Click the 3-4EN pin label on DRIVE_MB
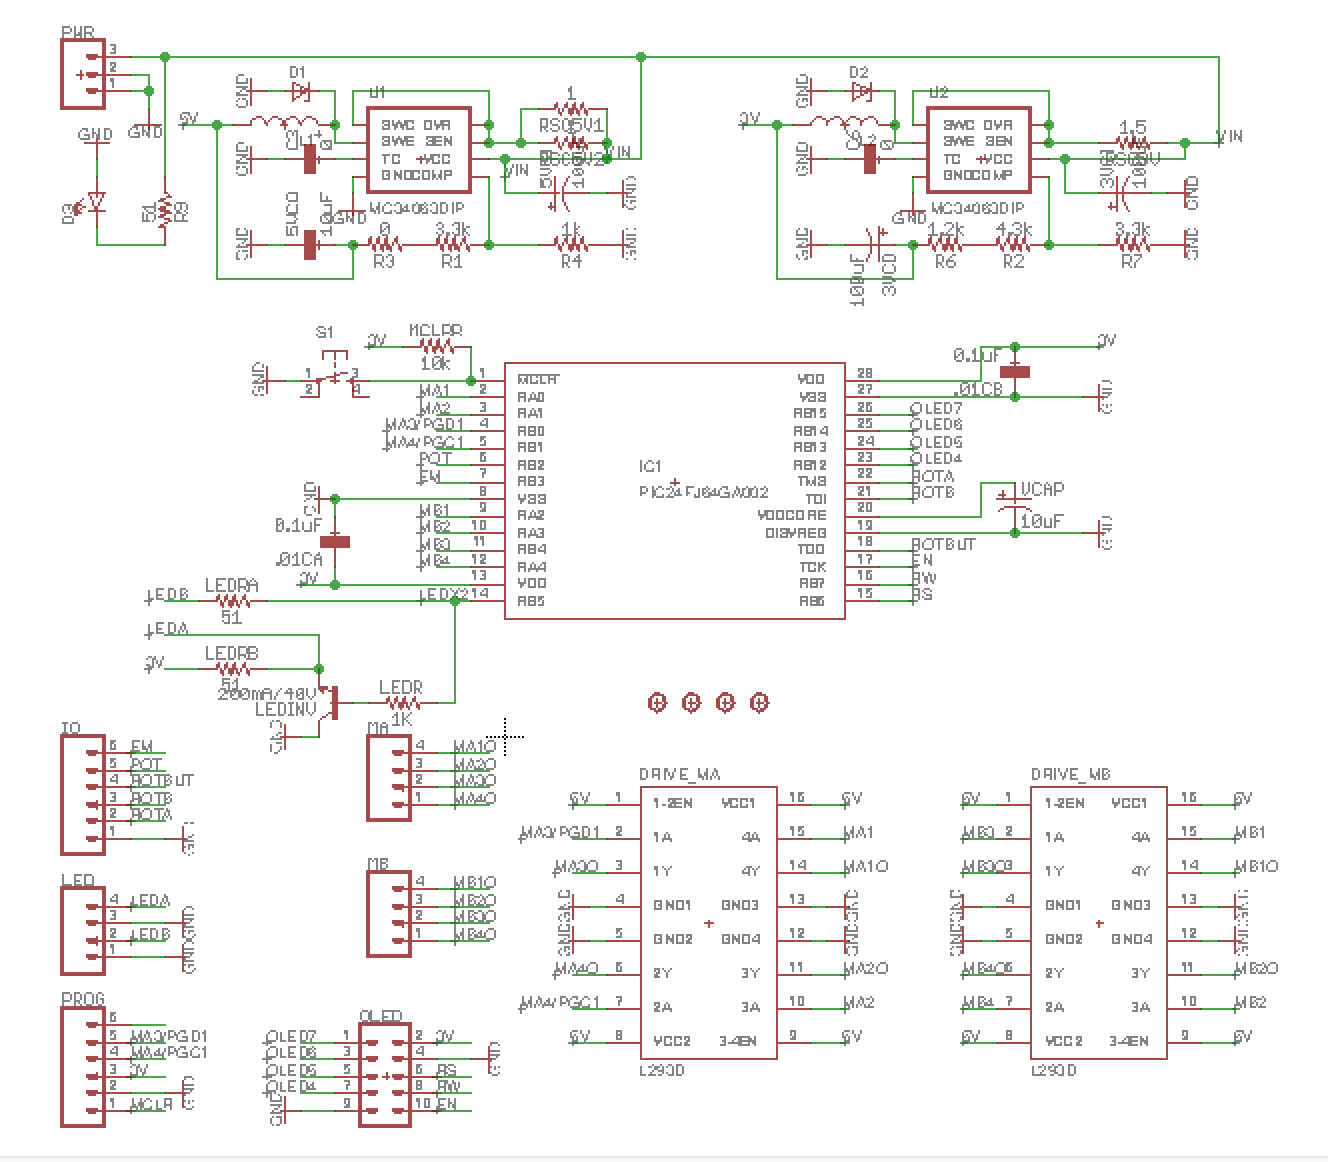1328x1162 pixels. 1128,1041
